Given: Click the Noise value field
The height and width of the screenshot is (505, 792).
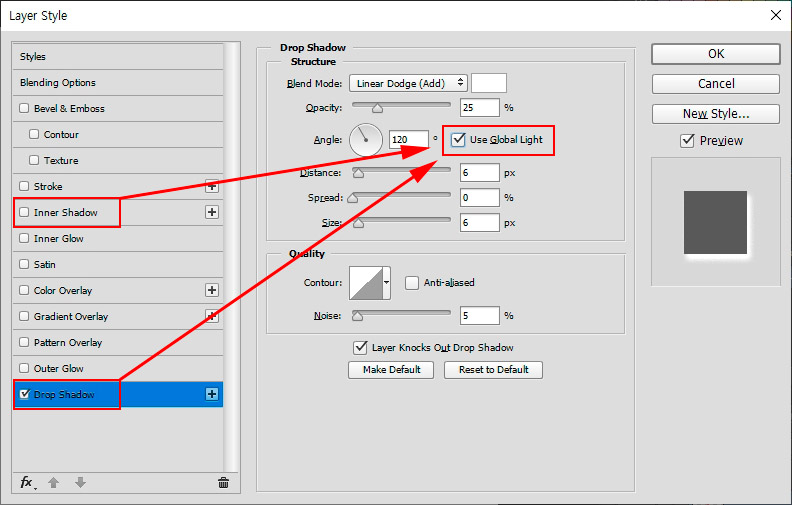Looking at the screenshot, I should coord(479,316).
